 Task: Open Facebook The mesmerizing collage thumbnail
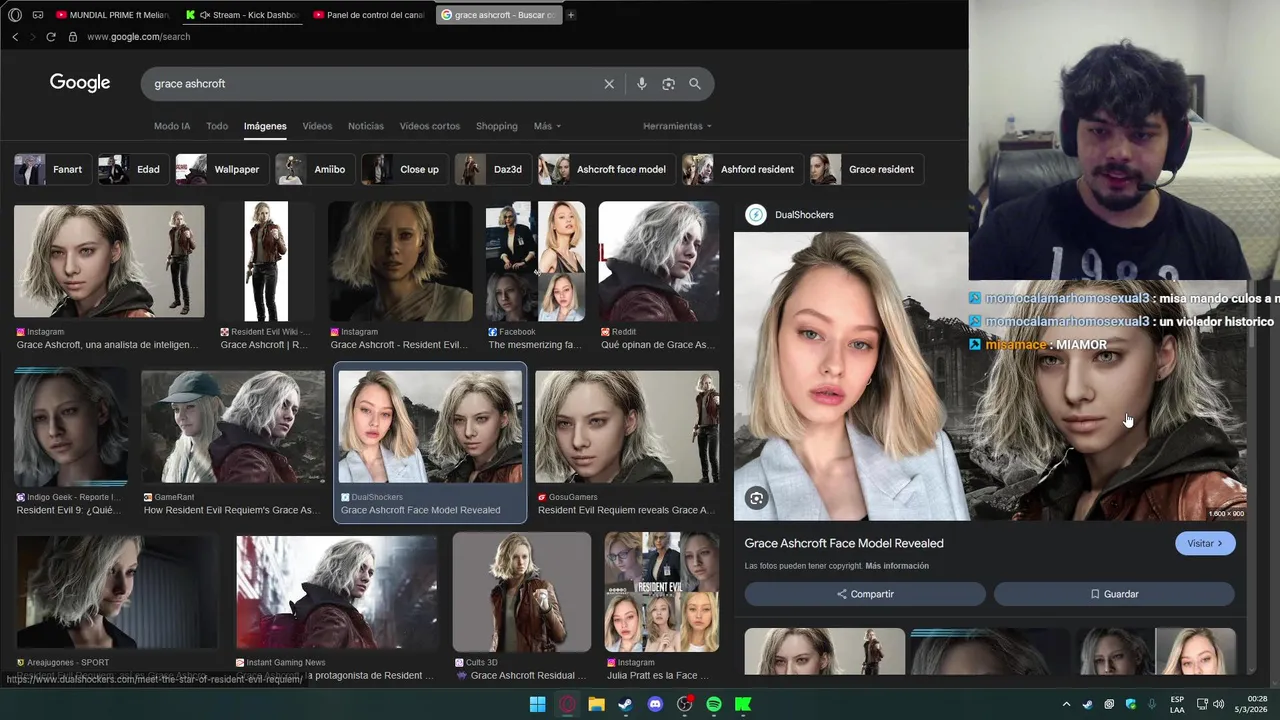535,262
